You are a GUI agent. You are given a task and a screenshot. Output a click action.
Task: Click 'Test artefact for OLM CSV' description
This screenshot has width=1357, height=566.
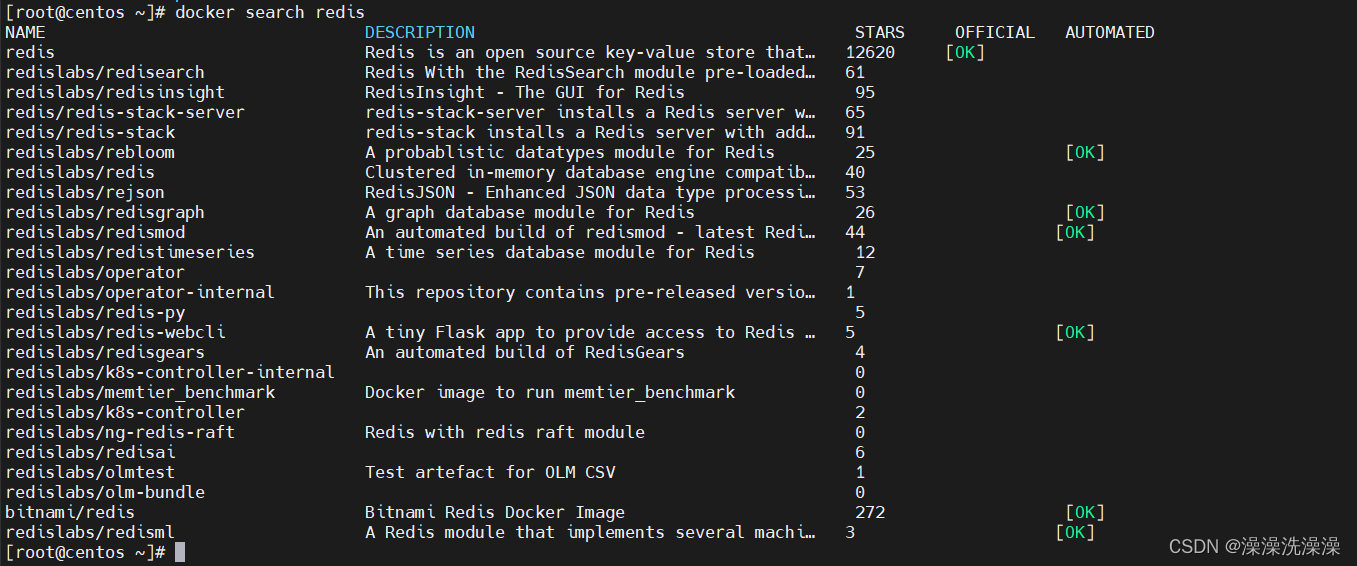pos(490,472)
